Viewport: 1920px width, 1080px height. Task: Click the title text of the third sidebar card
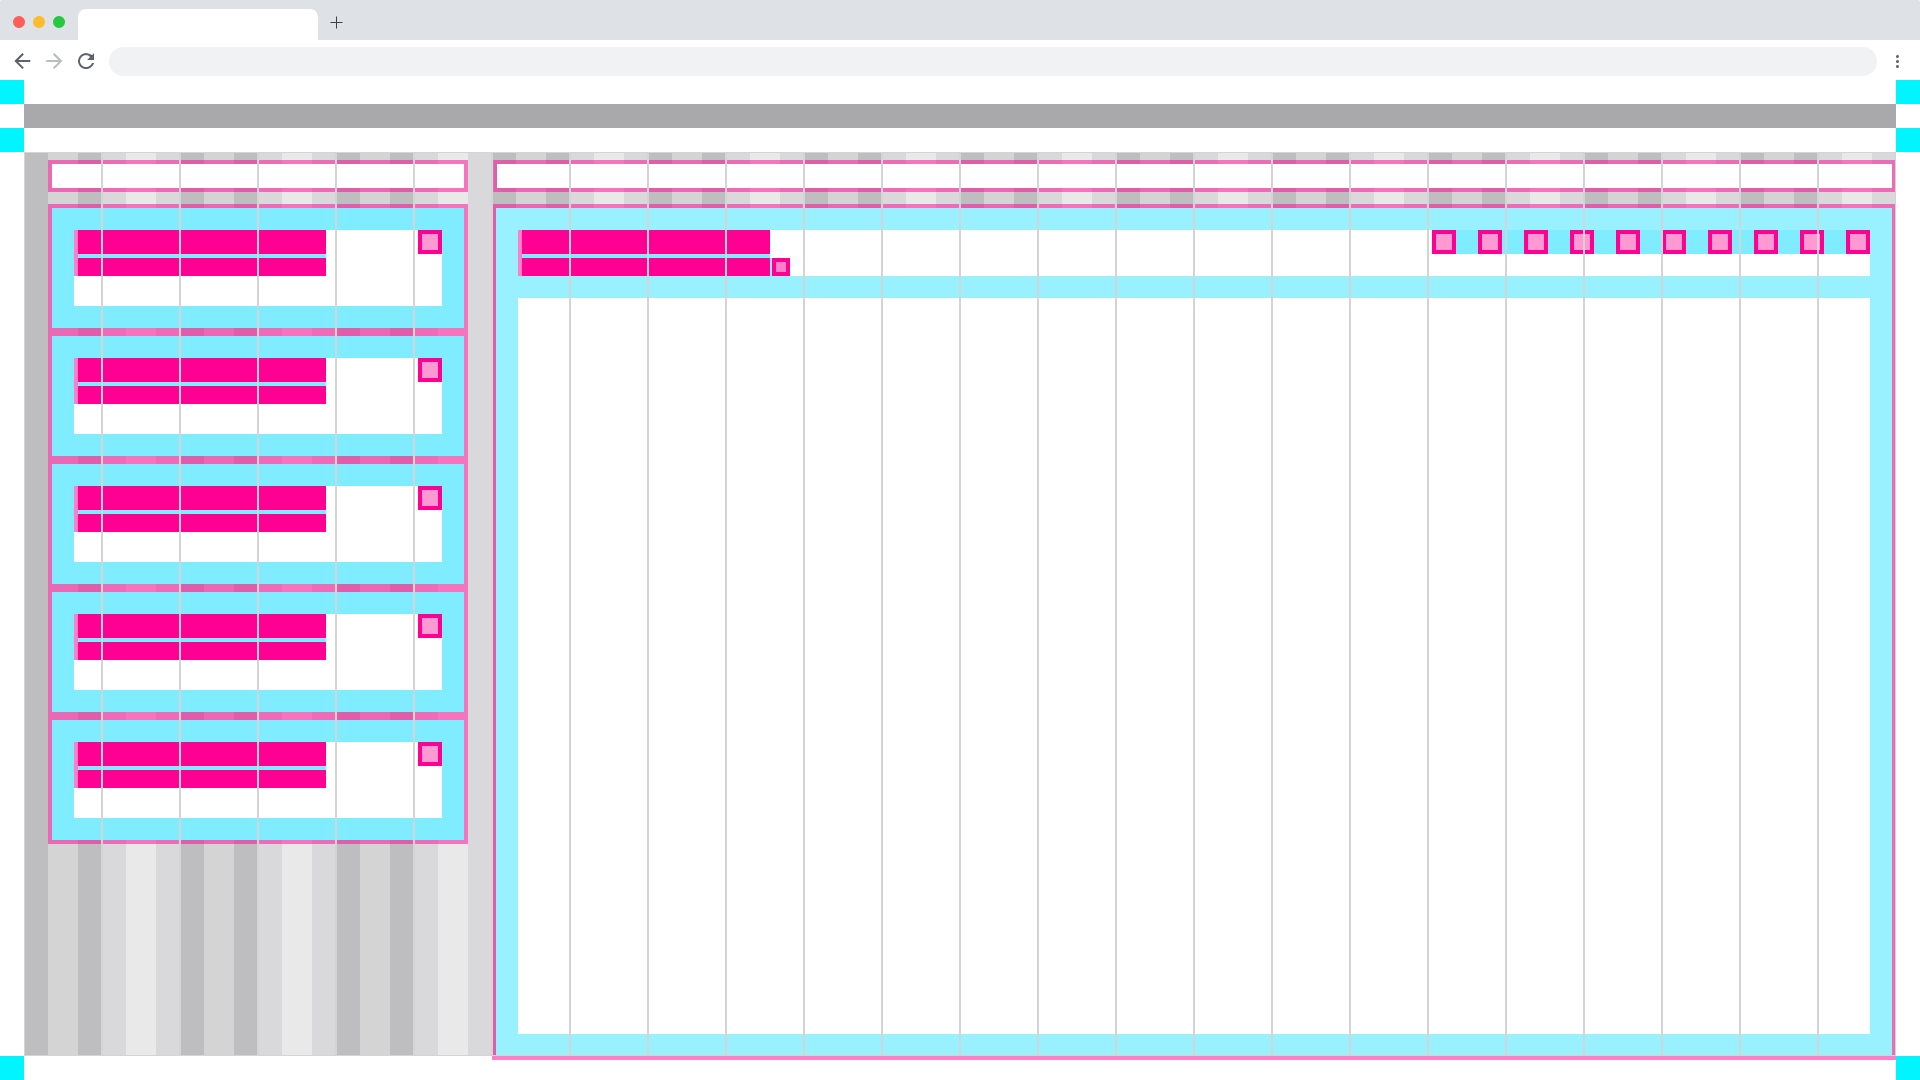click(201, 498)
